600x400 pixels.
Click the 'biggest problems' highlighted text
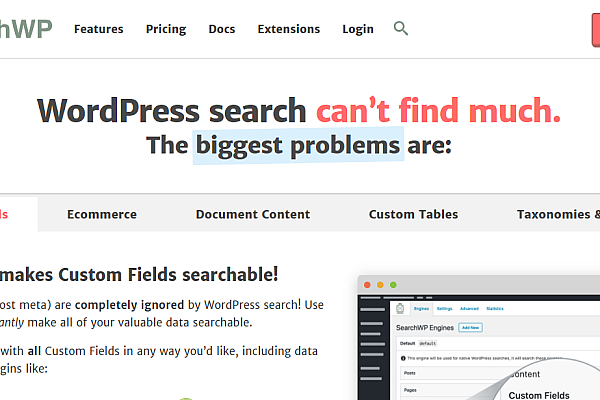pos(298,145)
